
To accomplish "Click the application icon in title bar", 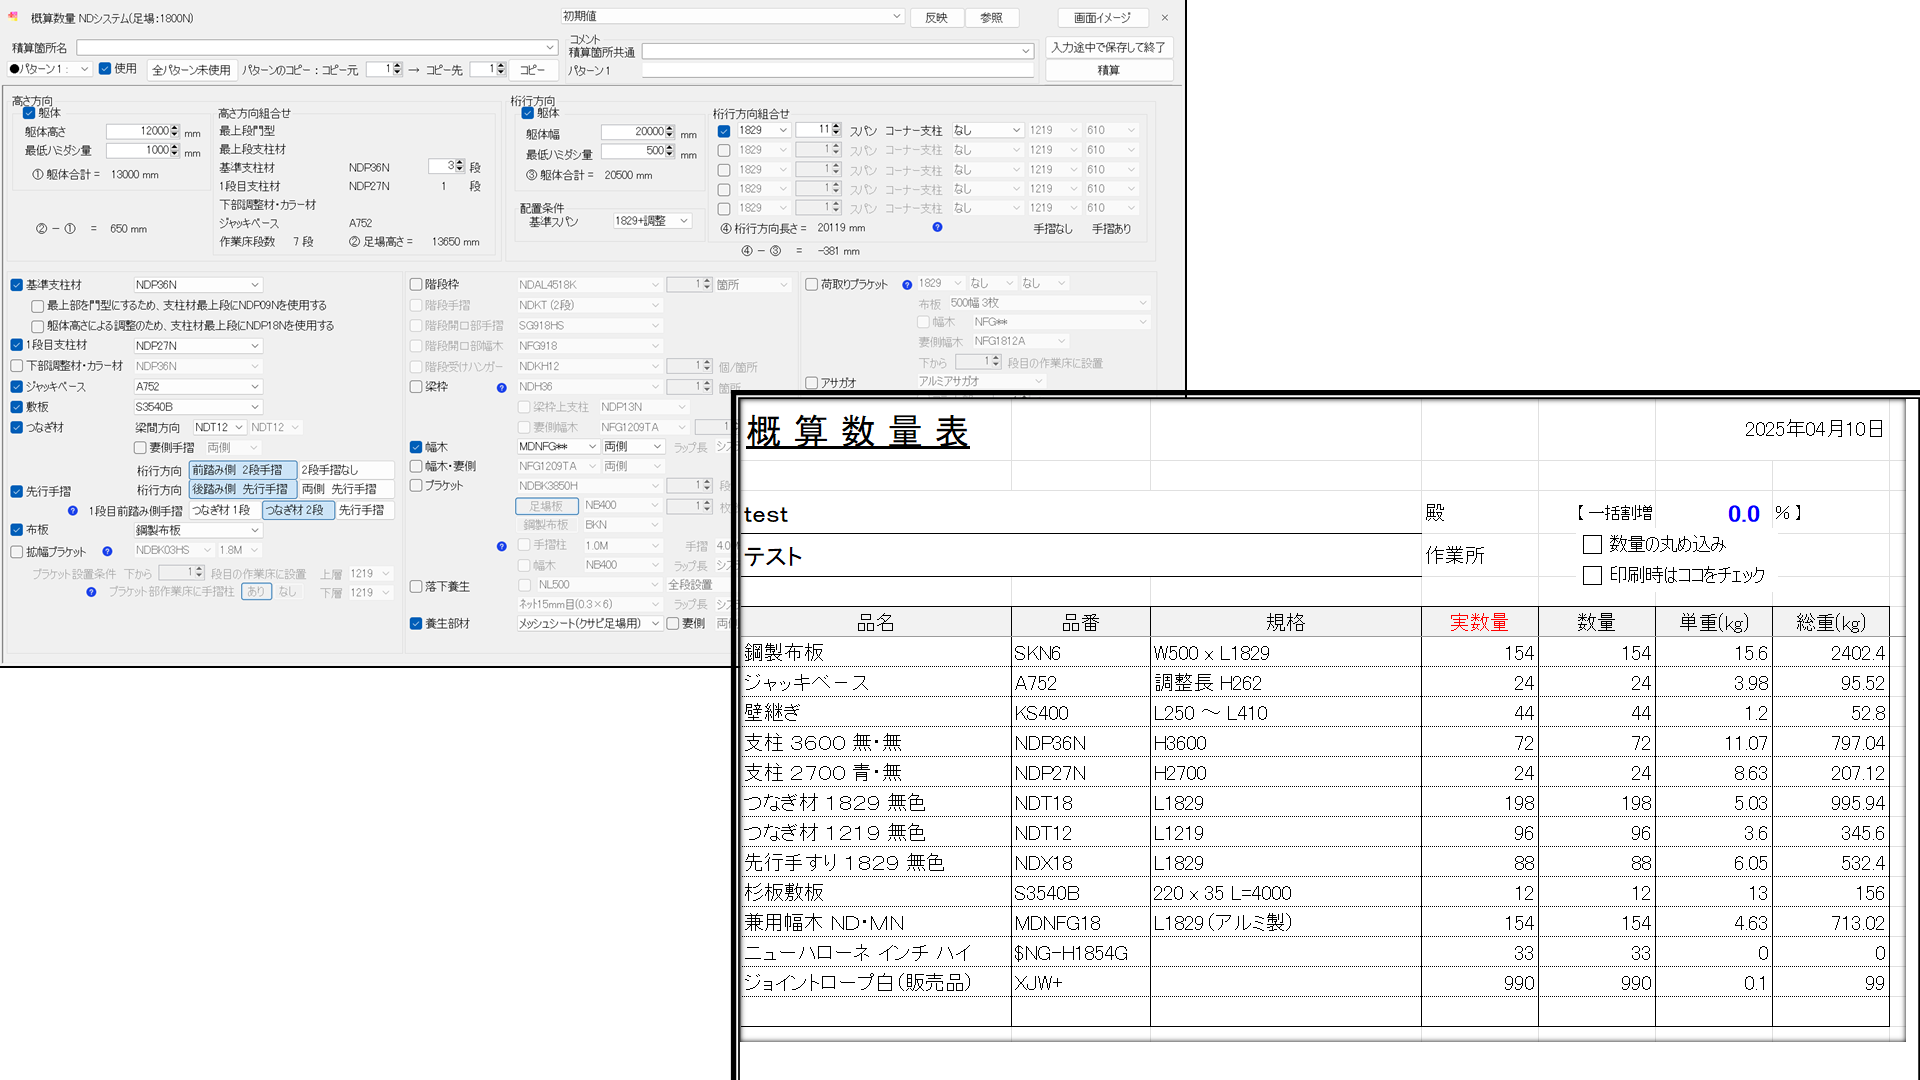I will pos(13,17).
